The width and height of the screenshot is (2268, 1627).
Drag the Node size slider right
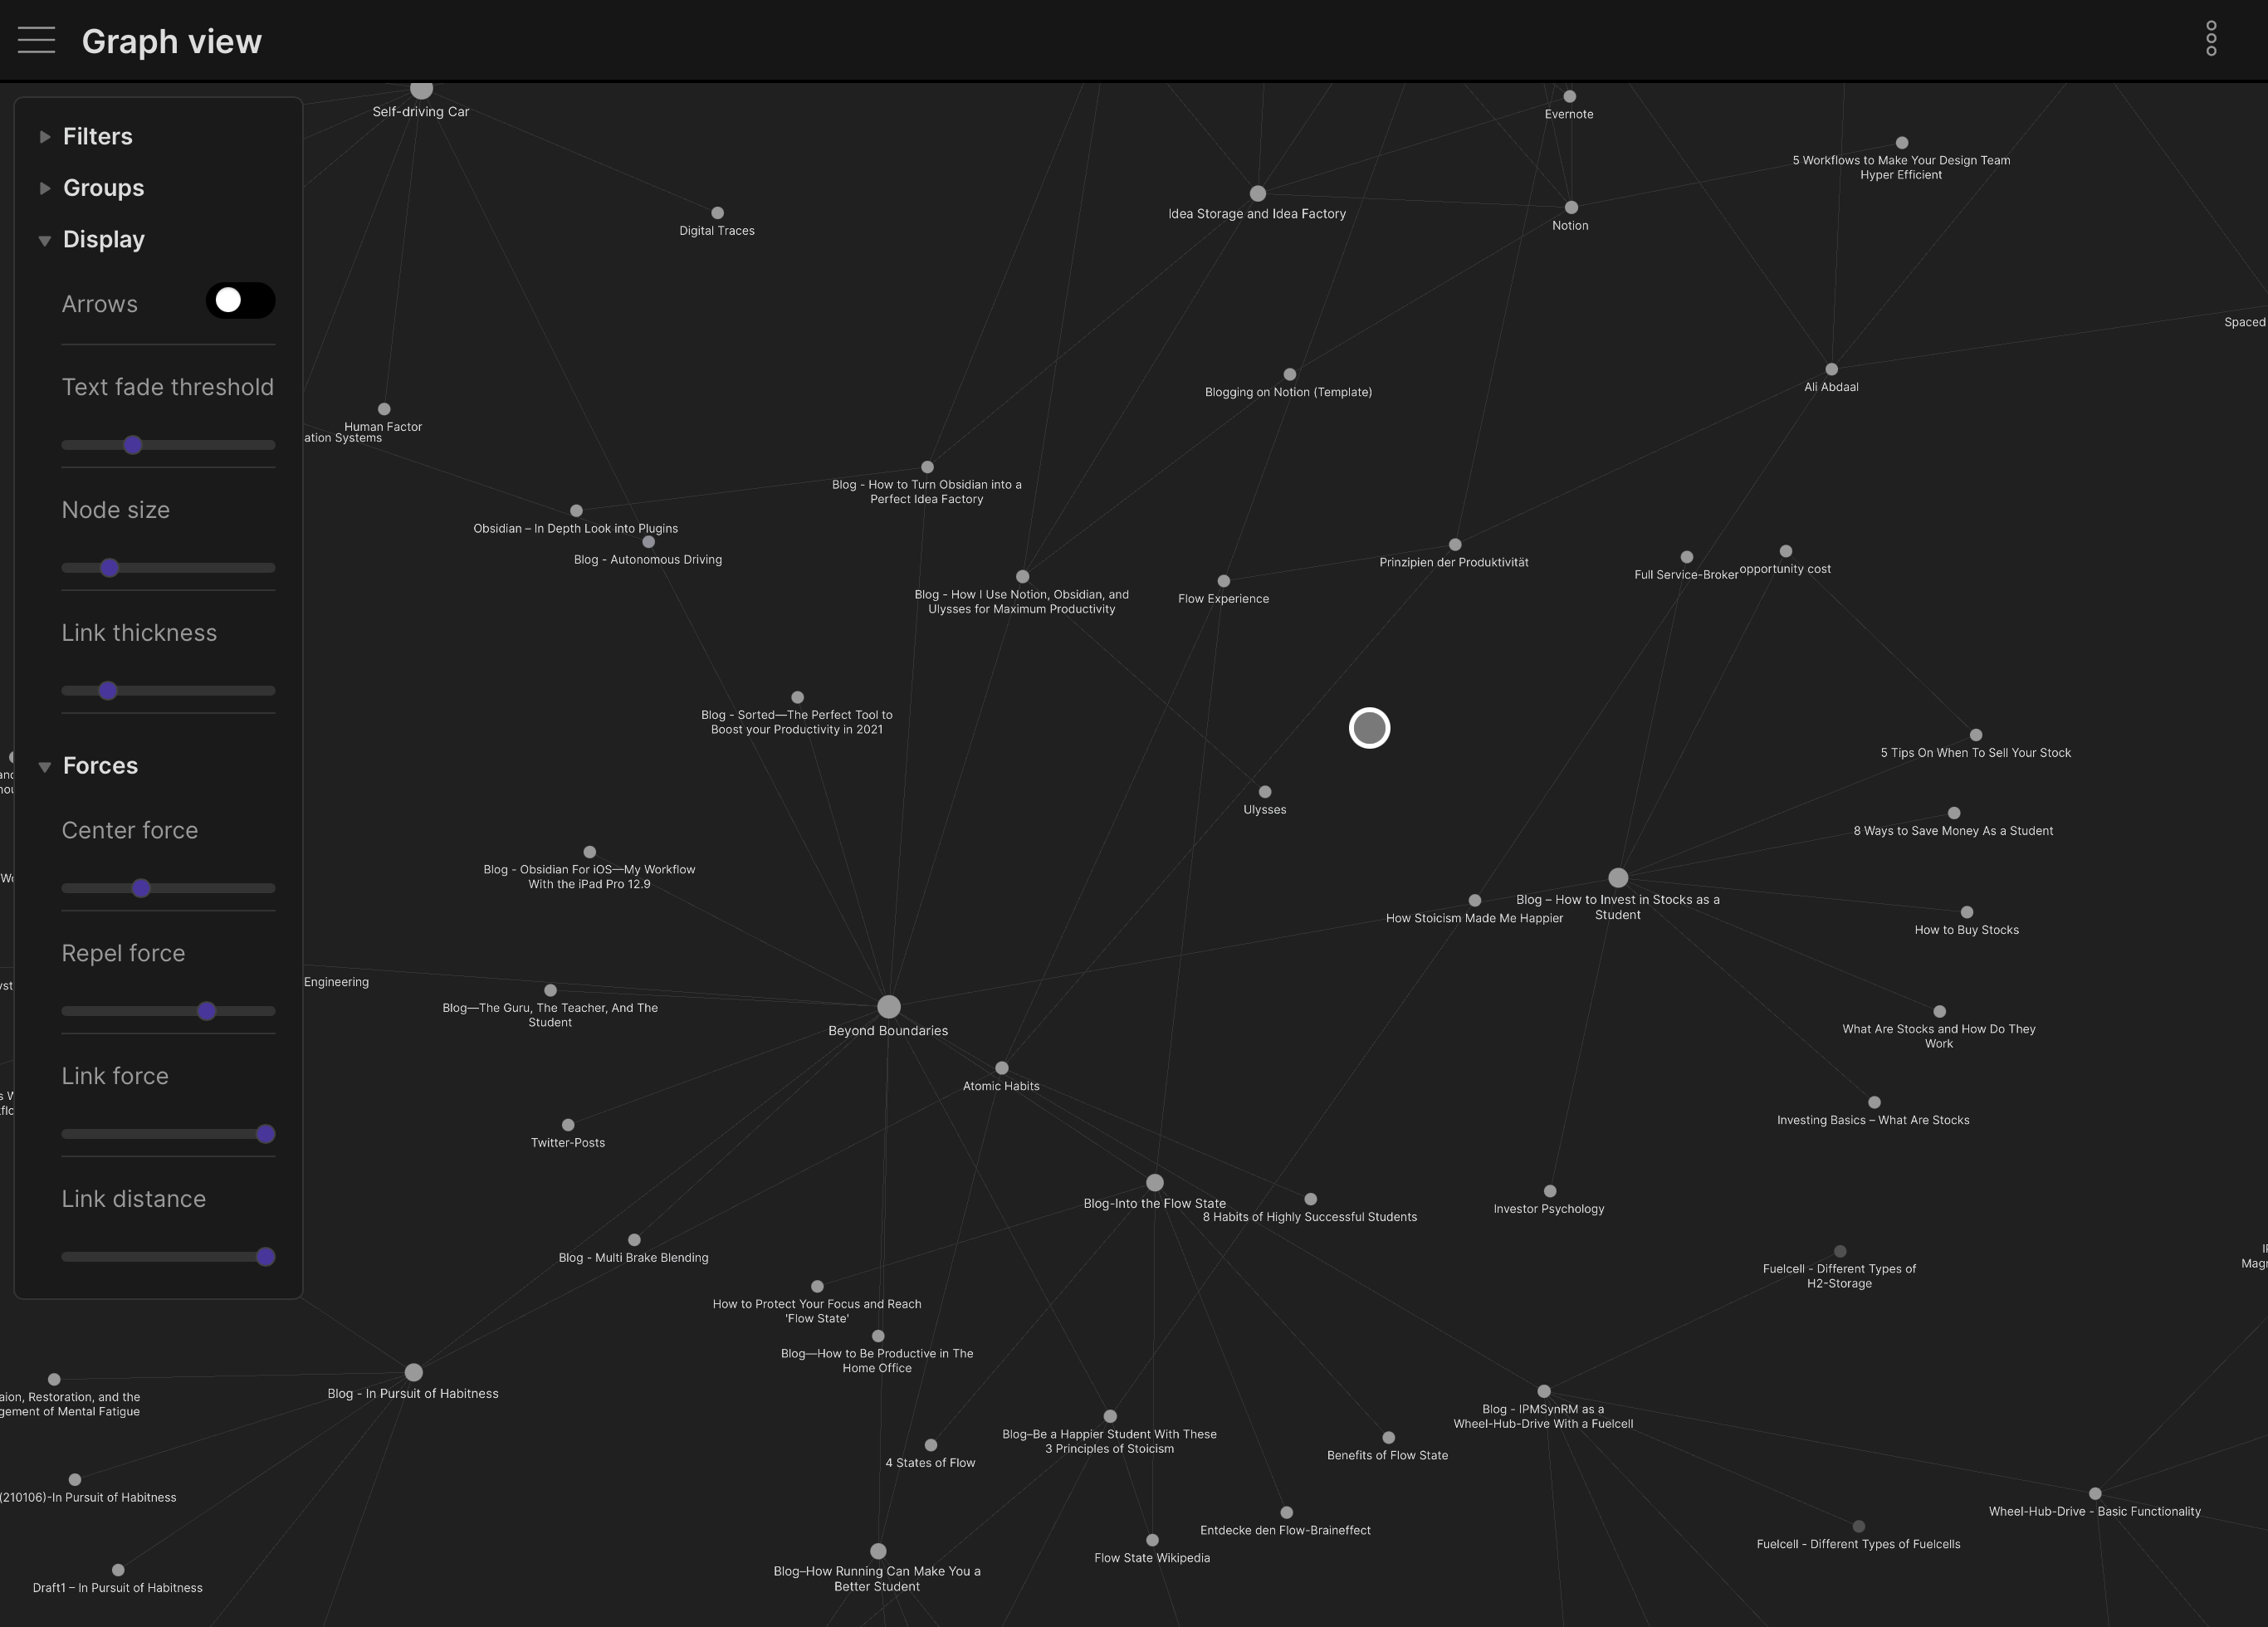[x=111, y=567]
